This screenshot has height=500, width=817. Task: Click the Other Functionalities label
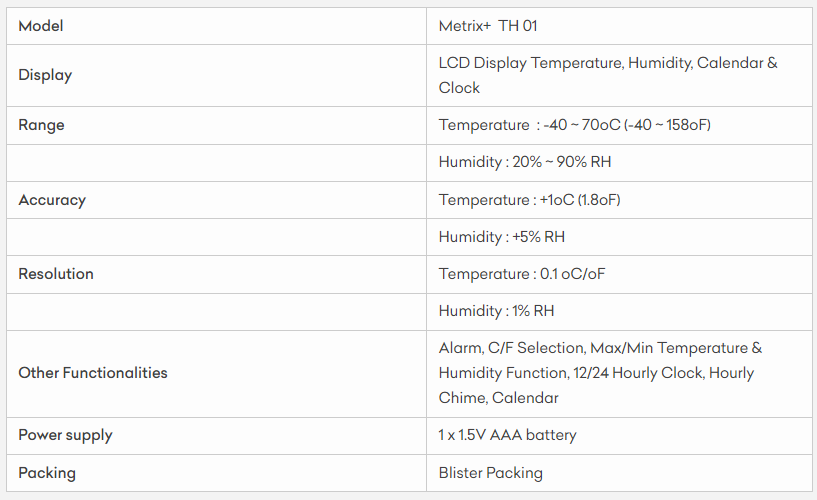[x=93, y=373]
